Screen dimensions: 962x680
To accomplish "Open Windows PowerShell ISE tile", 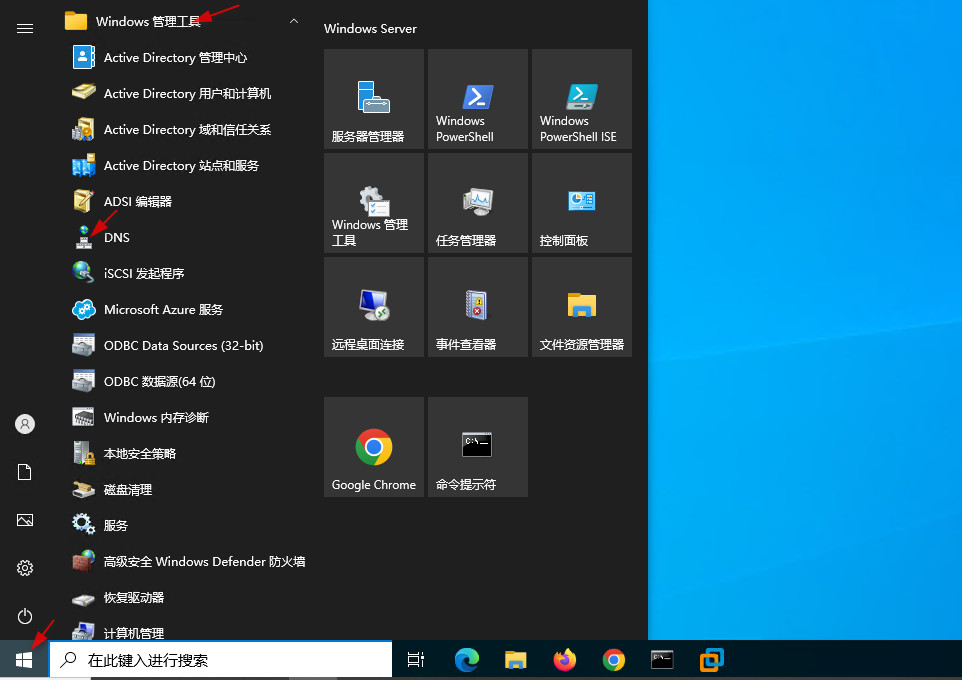I will (x=581, y=99).
